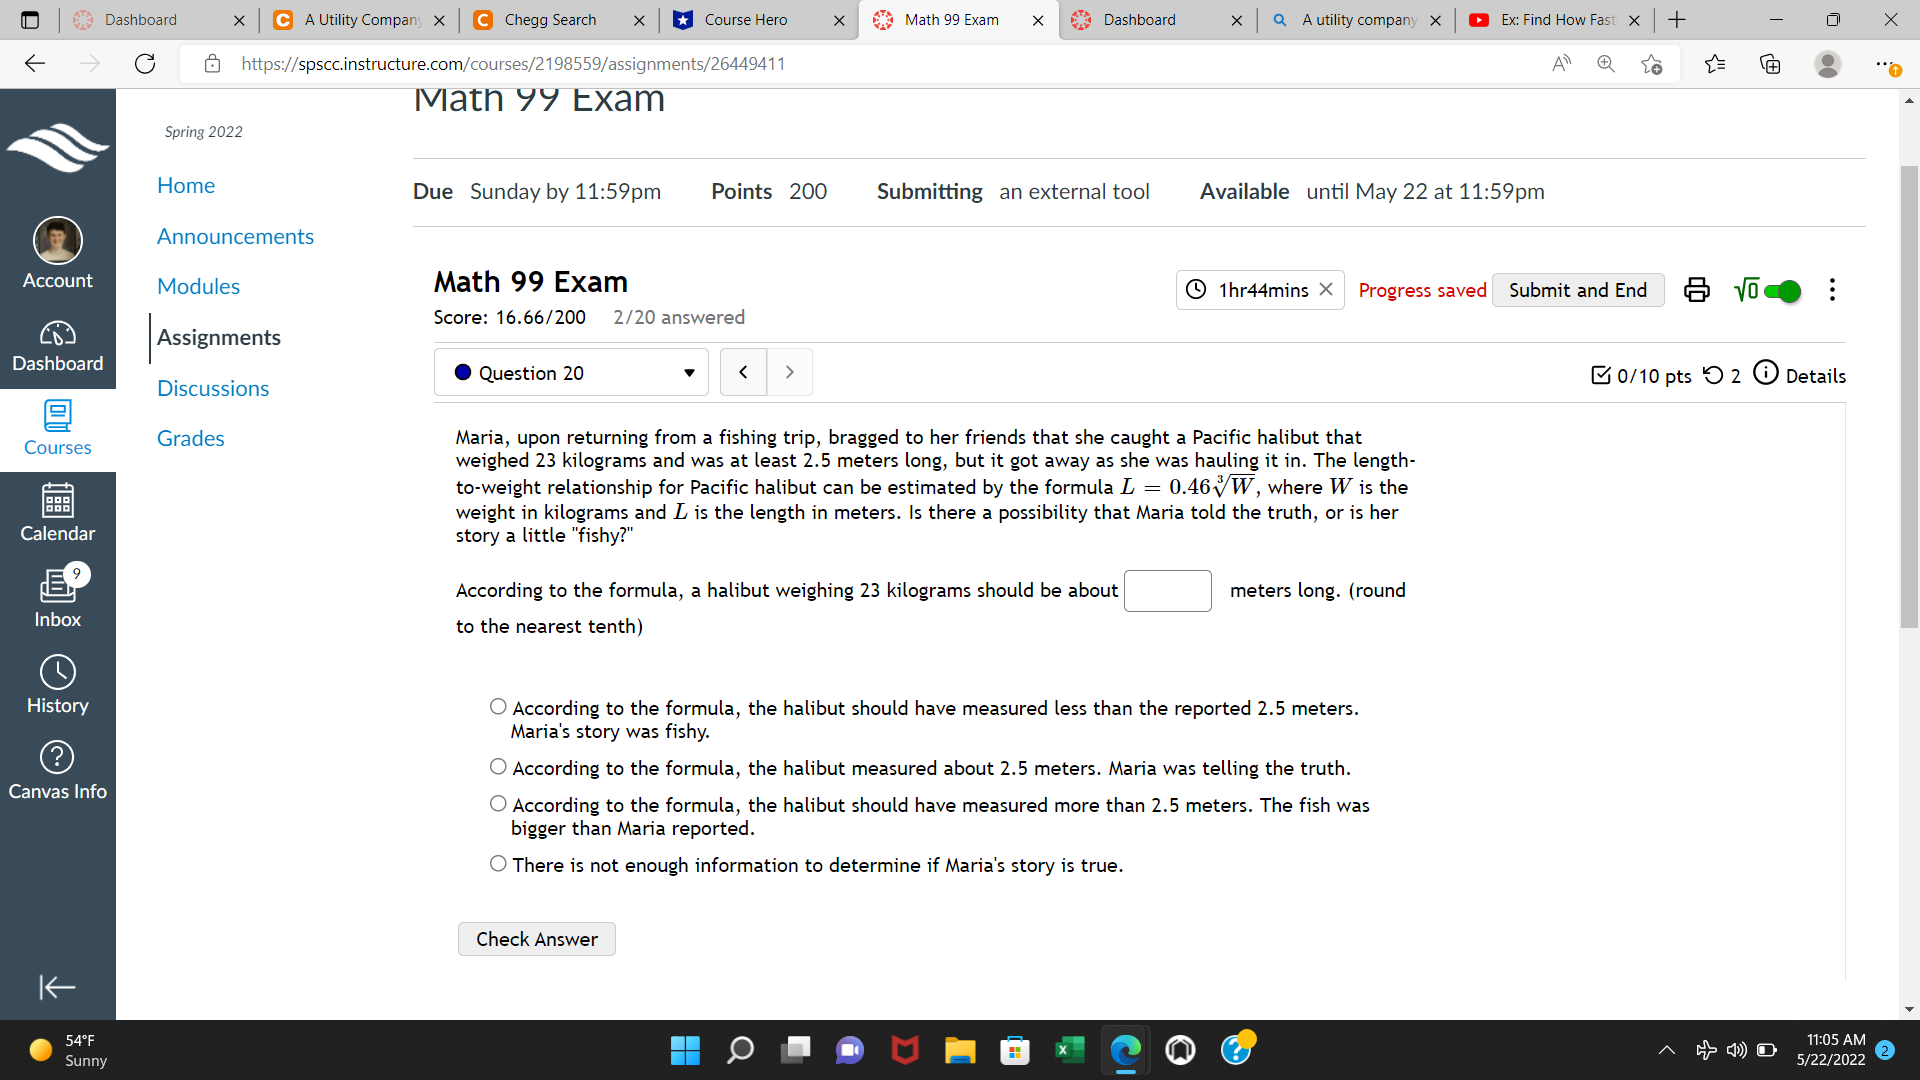The image size is (1920, 1080).
Task: Open the three-dot options menu
Action: pos(1832,290)
